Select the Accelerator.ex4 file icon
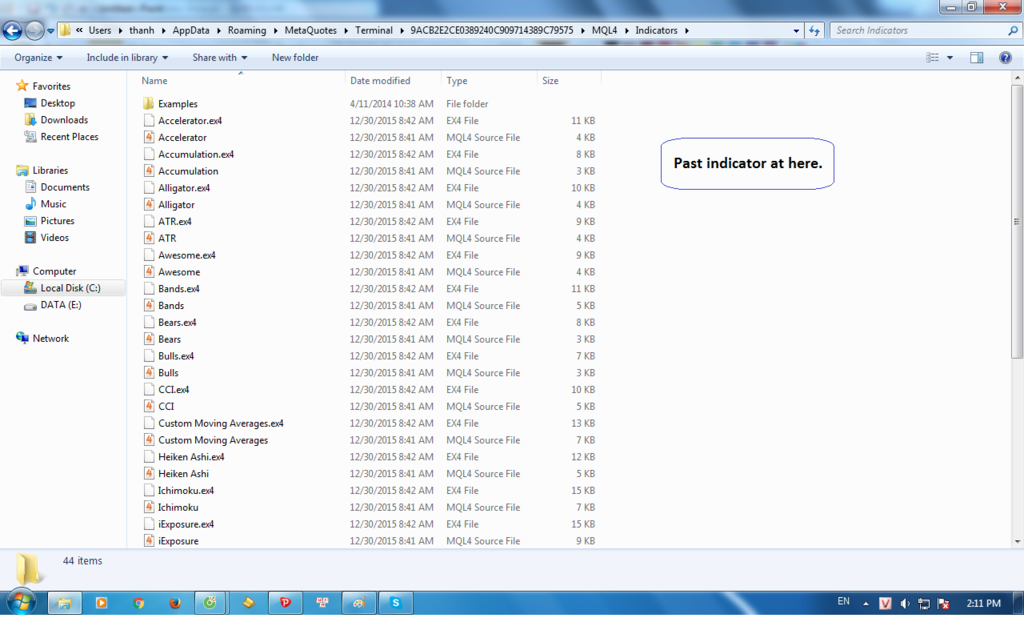 click(x=149, y=121)
